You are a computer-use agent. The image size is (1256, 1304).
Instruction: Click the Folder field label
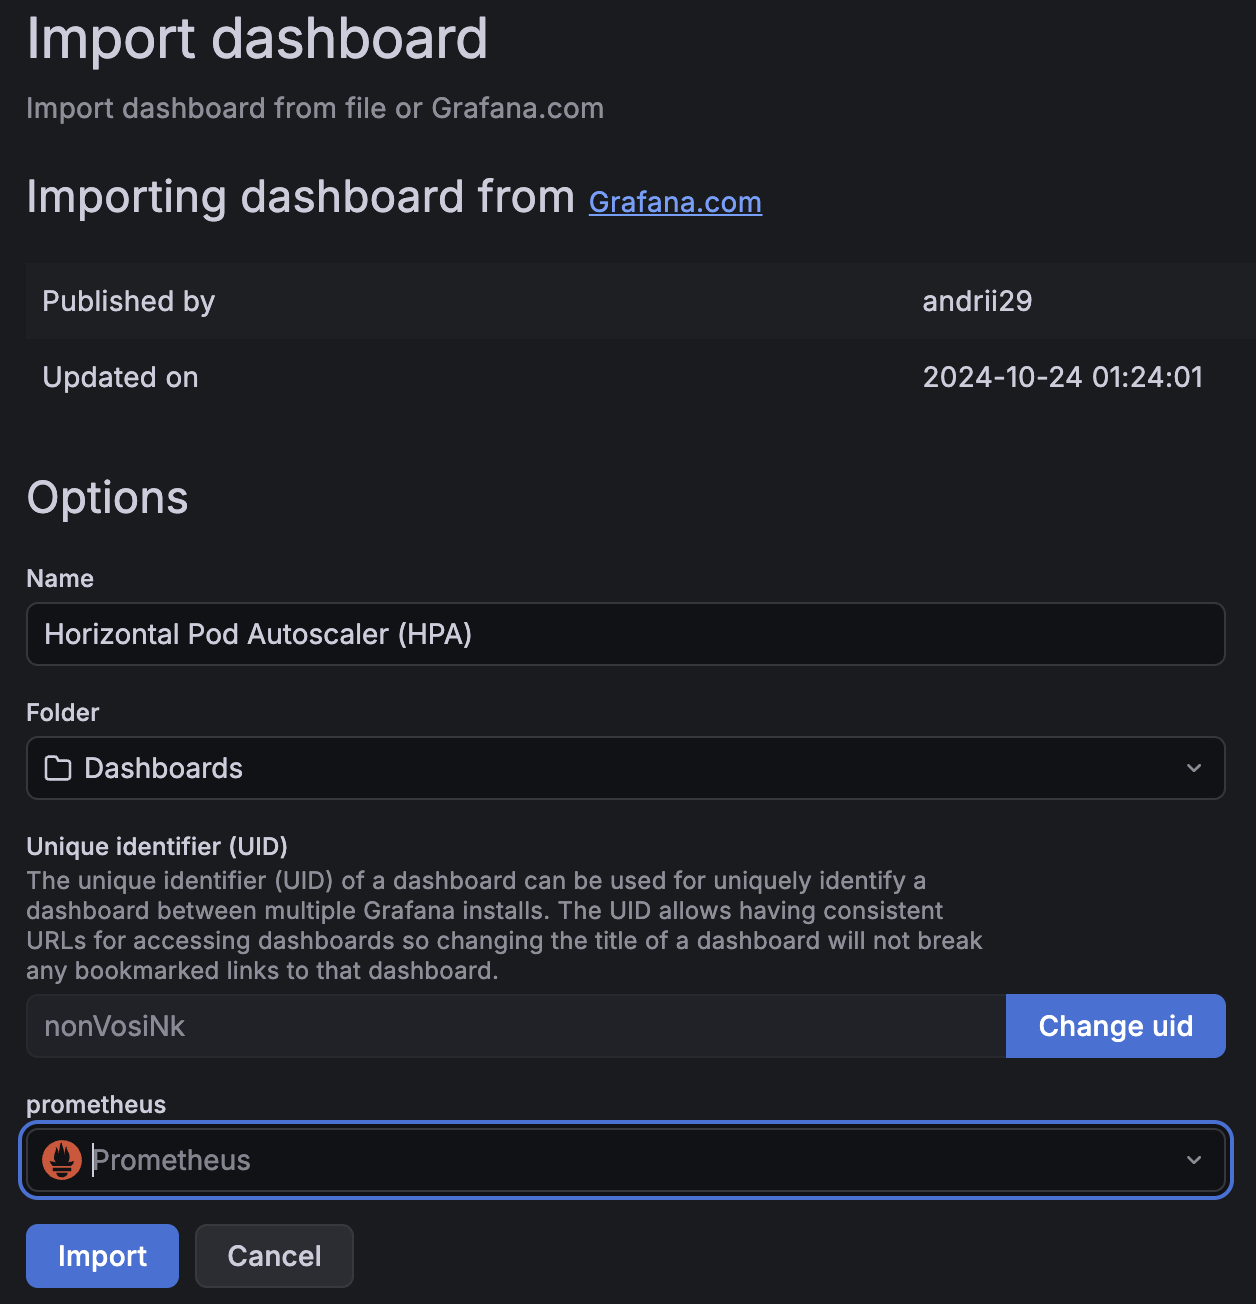tap(63, 713)
